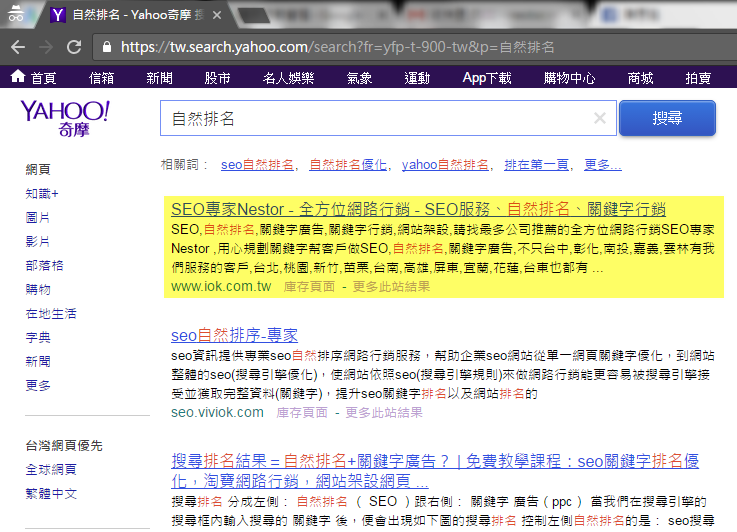Viewport: 737px width, 532px height.
Task: Choose 台灣網頁優先 filter
Action: tap(64, 445)
